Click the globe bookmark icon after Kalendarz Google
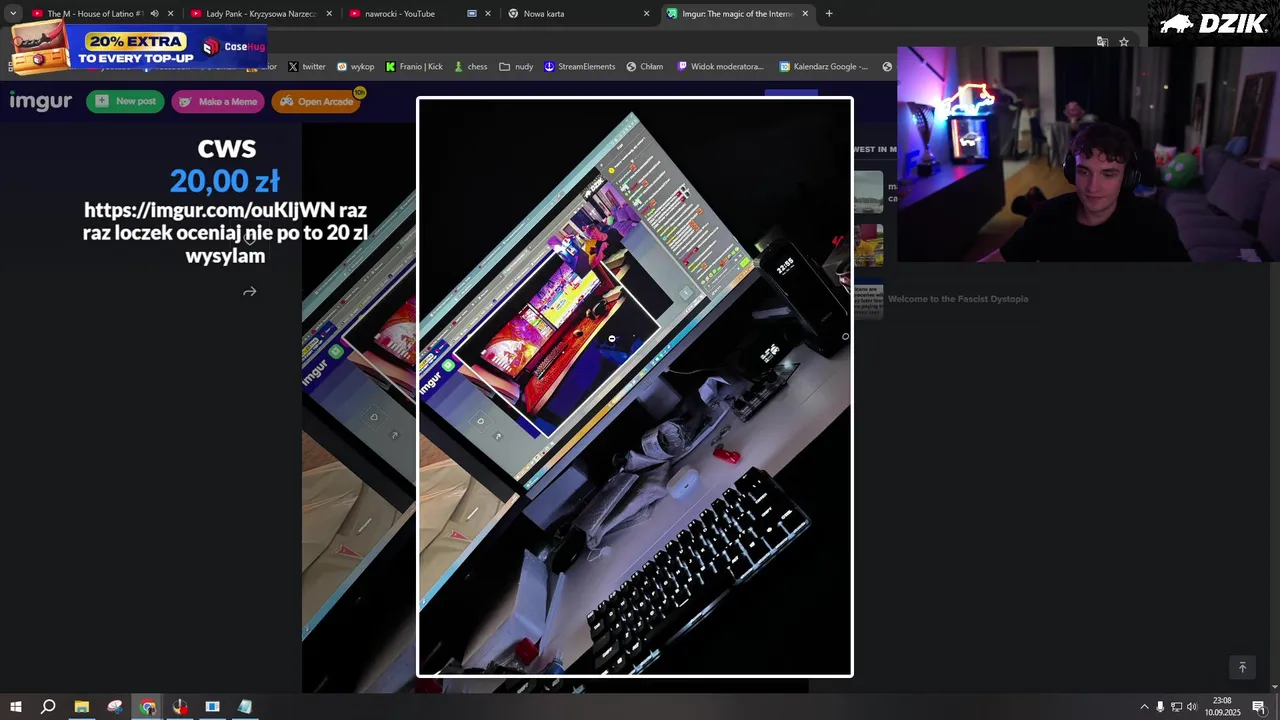1280x720 pixels. click(x=887, y=67)
